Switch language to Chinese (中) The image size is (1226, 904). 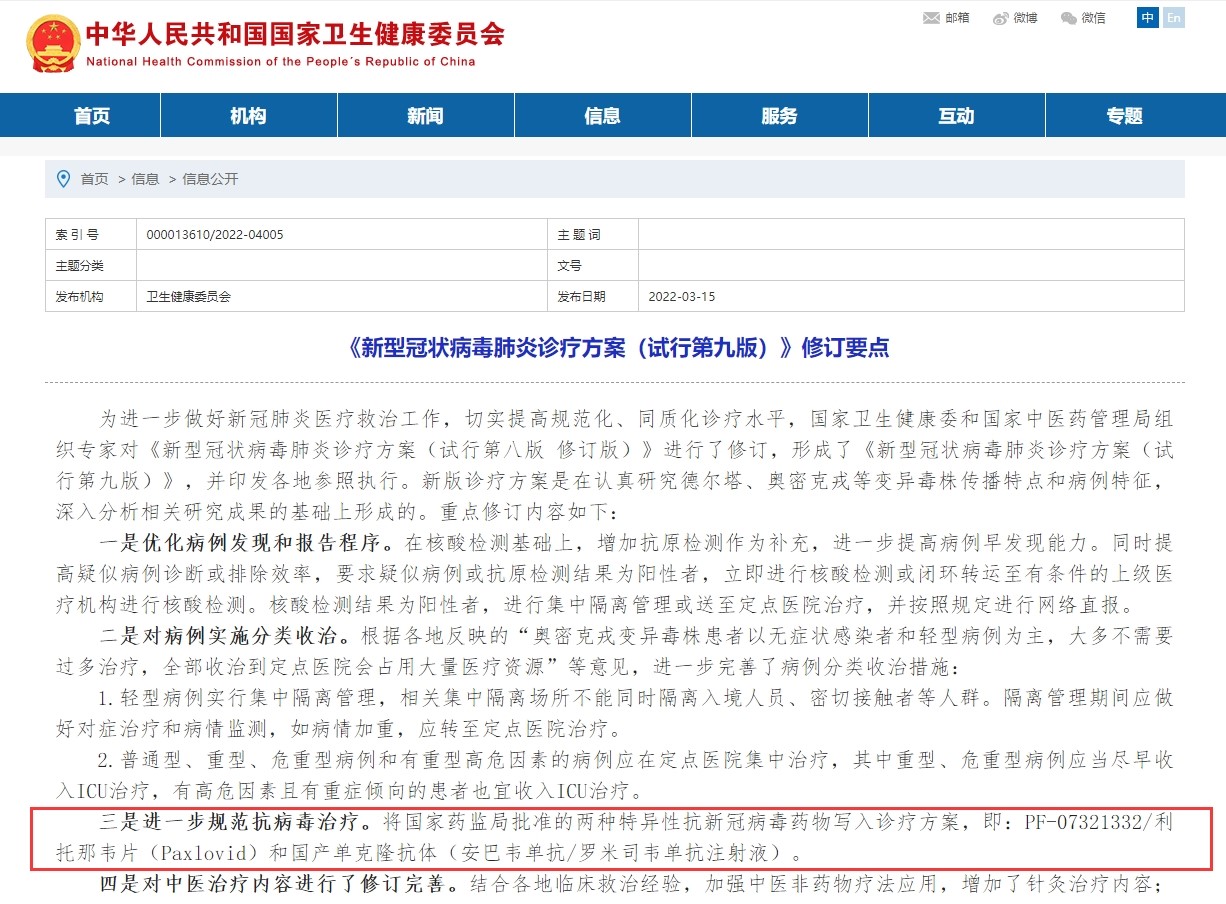1148,18
